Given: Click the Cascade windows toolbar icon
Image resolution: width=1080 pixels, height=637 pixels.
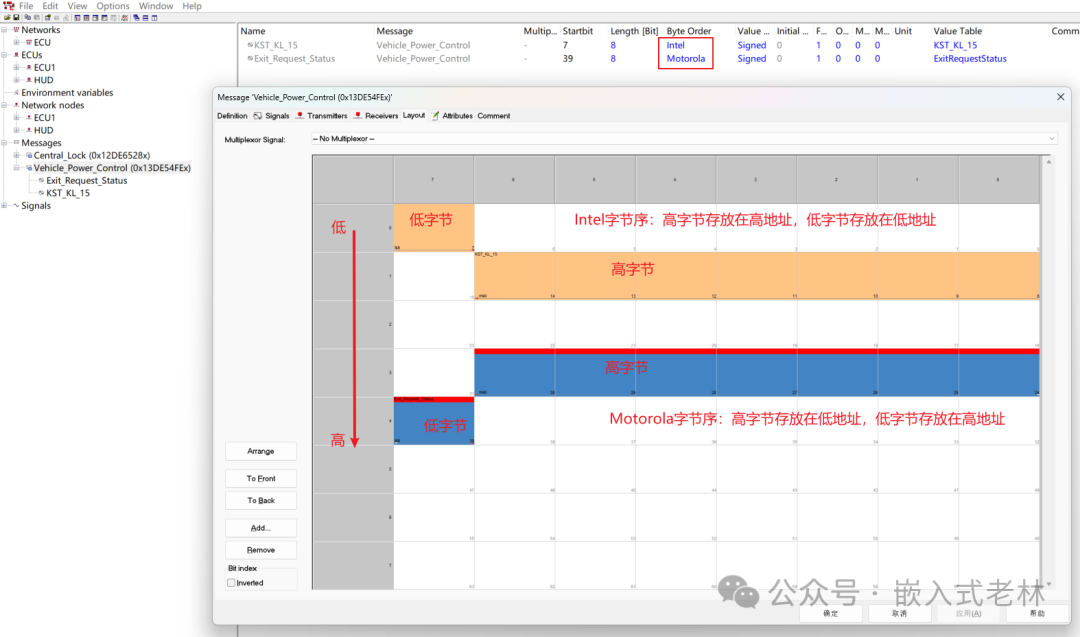Looking at the screenshot, I should pyautogui.click(x=136, y=17).
